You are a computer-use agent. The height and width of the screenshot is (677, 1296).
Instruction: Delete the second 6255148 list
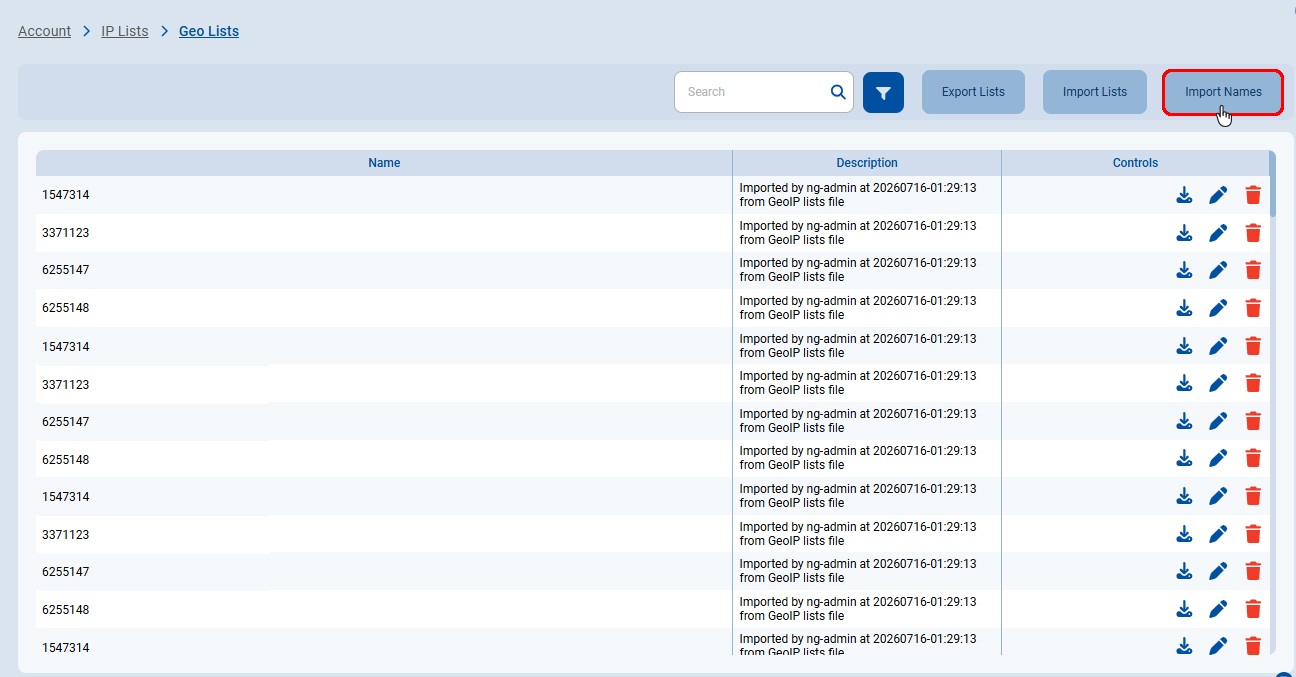(x=1253, y=458)
